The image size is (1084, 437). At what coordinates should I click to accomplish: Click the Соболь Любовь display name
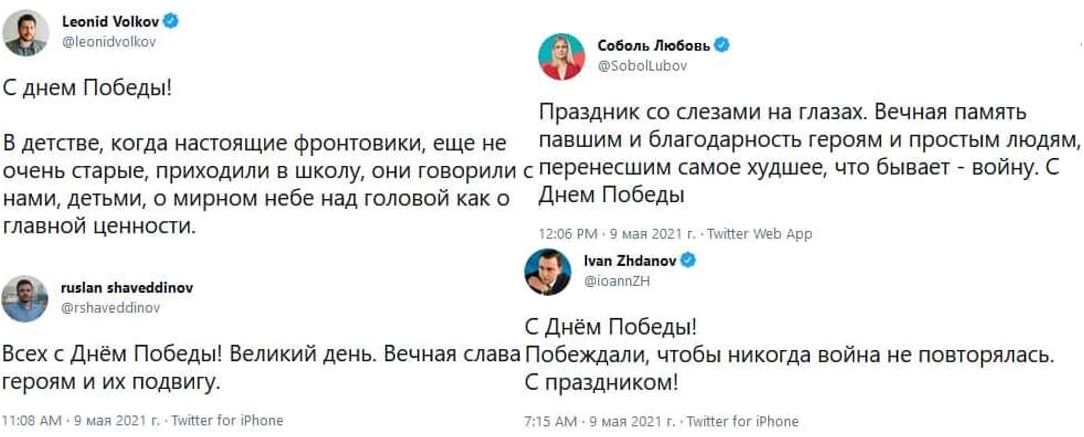tap(652, 45)
